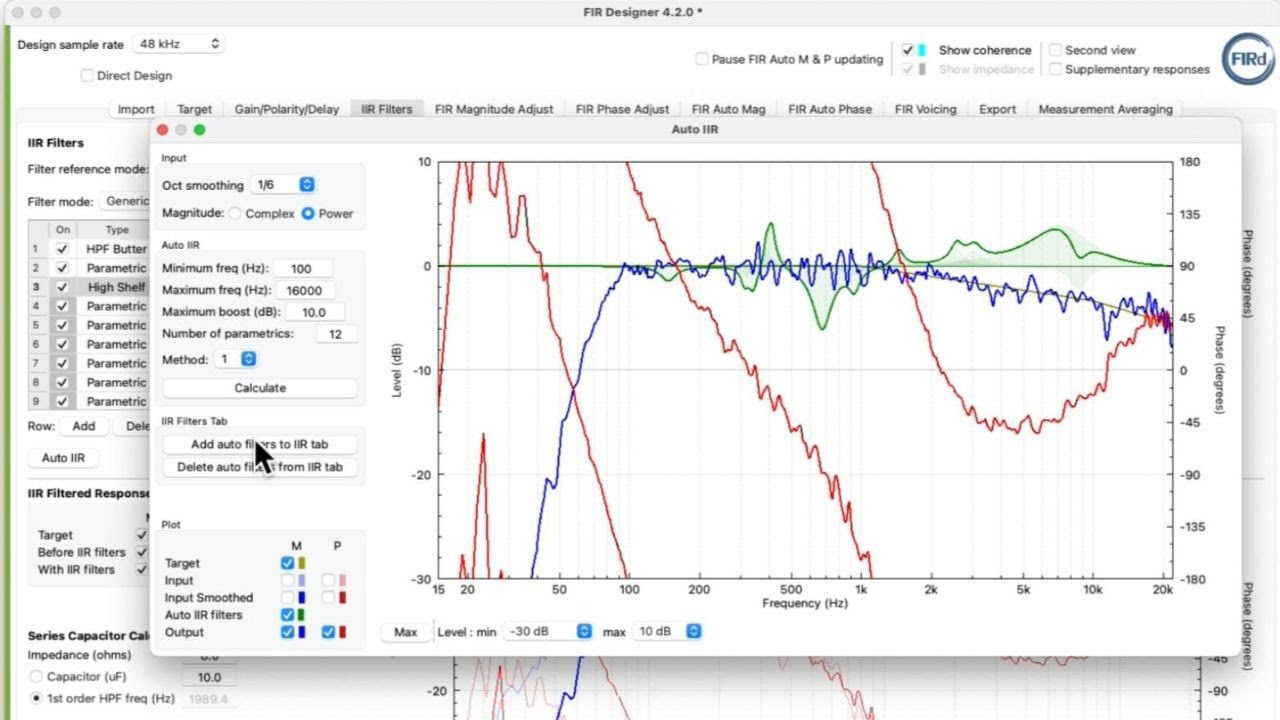Enable the Supplementary responses checkbox
Viewport: 1280px width, 720px height.
tap(1055, 69)
